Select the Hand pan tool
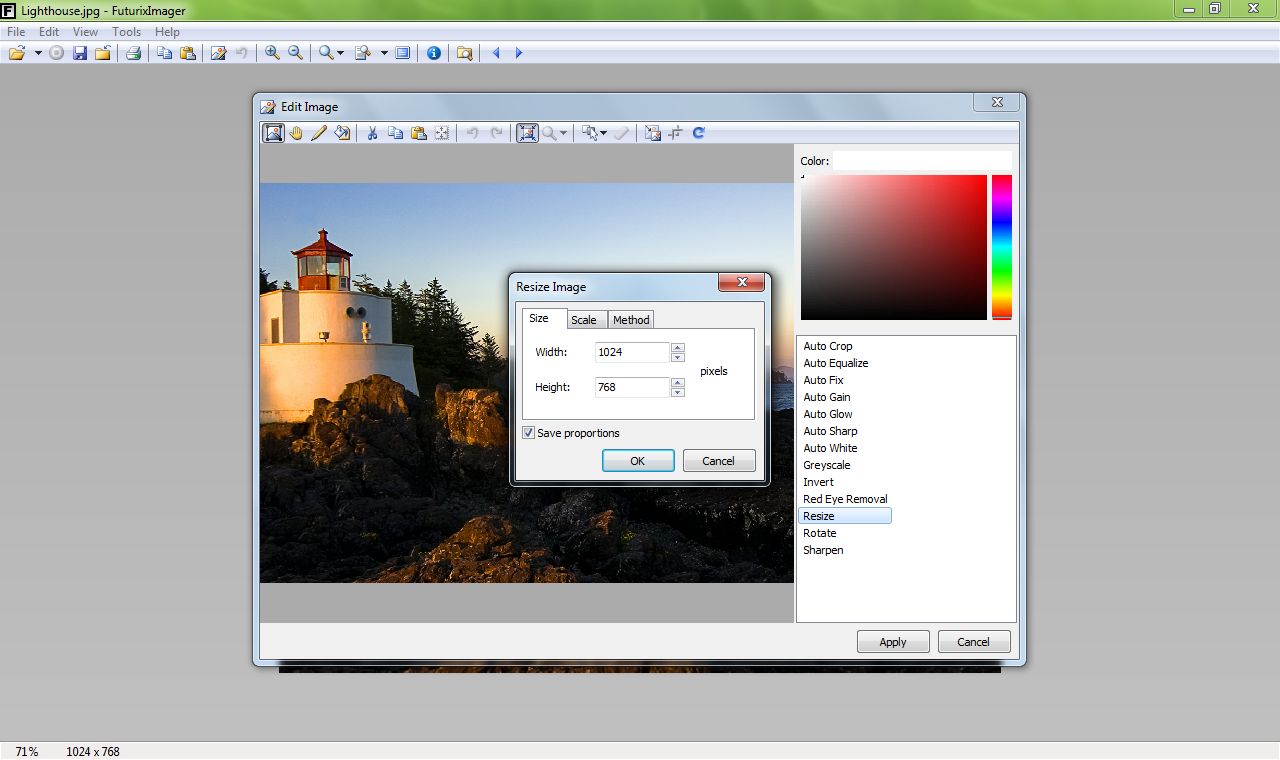 click(x=296, y=133)
